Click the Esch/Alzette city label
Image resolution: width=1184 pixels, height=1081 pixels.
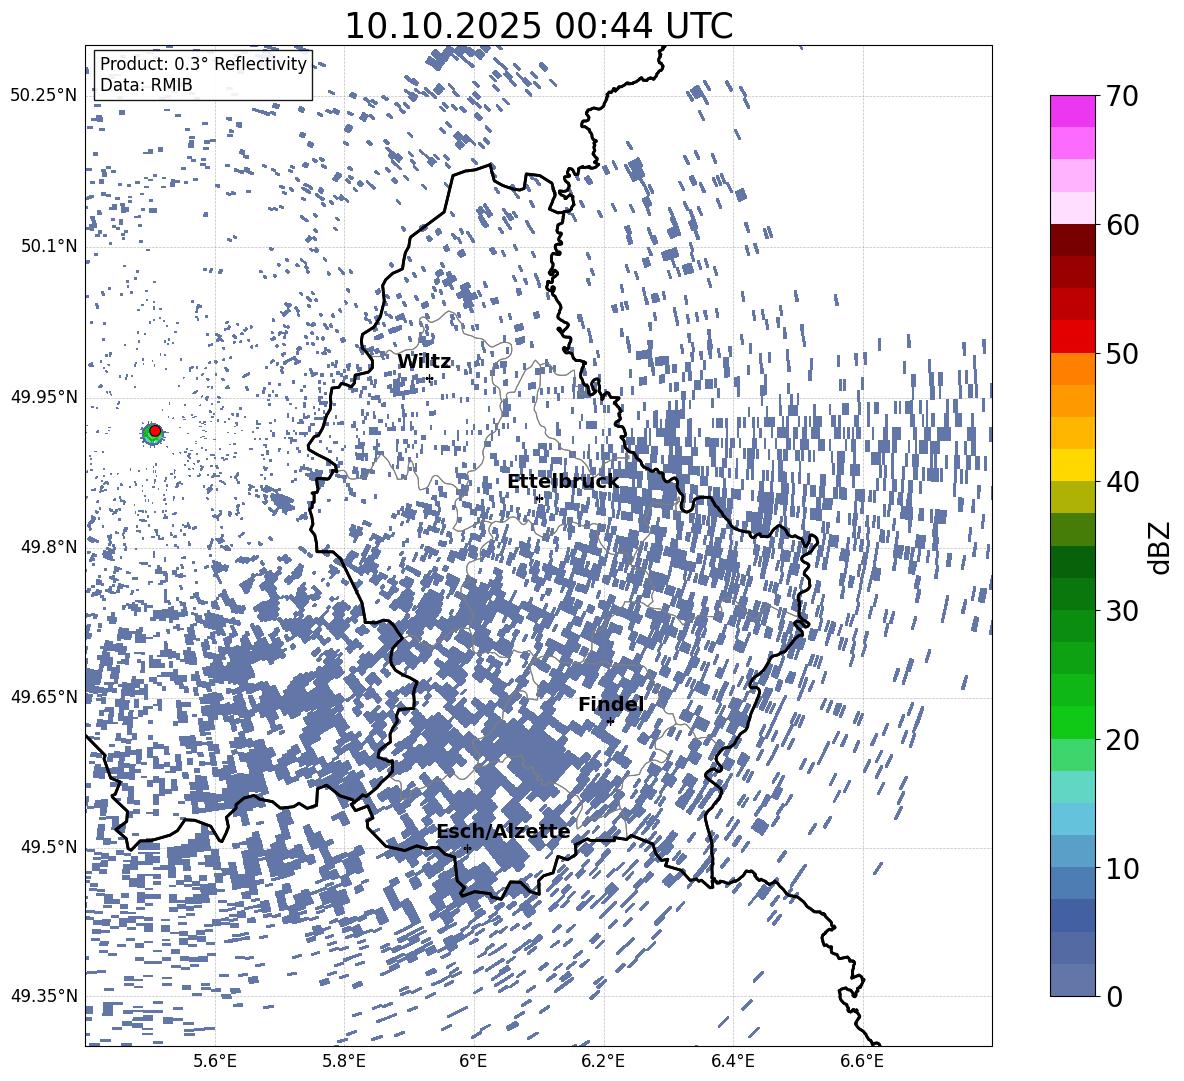click(x=503, y=832)
